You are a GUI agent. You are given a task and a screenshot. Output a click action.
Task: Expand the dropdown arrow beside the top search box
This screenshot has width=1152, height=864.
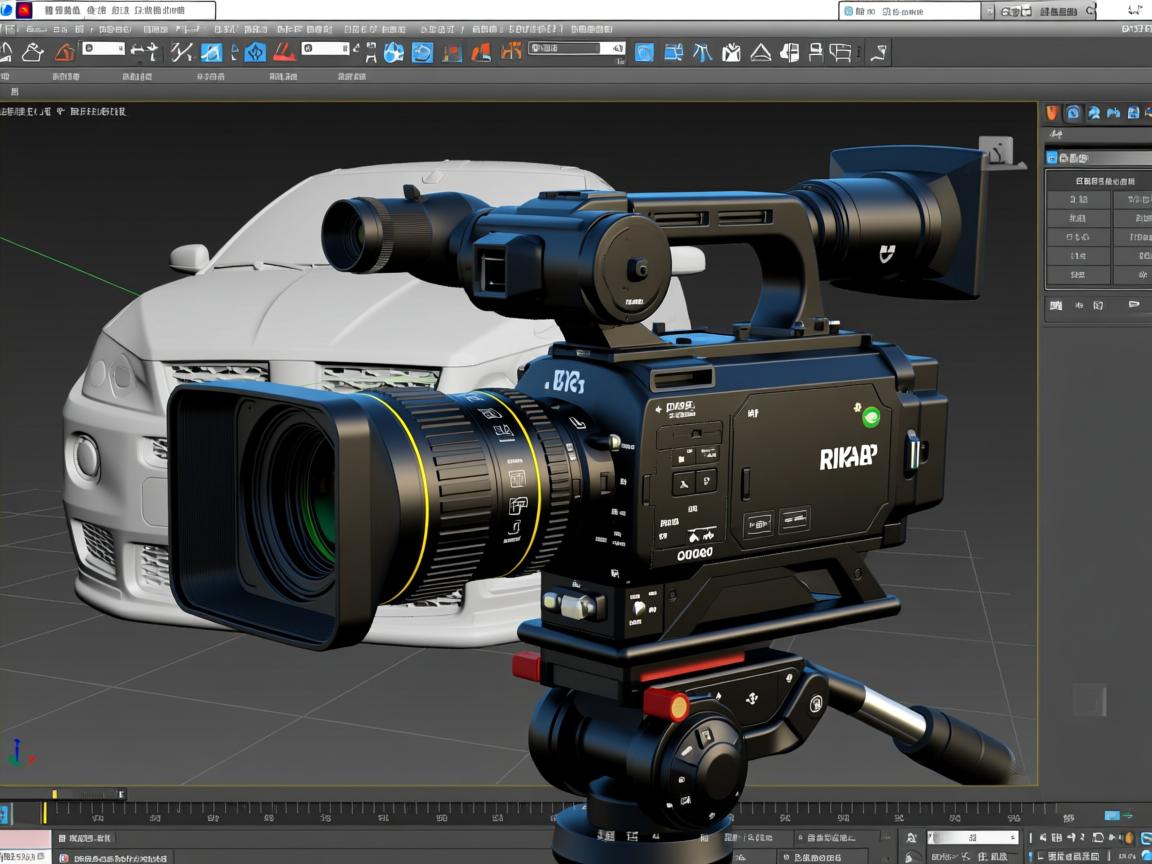point(989,11)
